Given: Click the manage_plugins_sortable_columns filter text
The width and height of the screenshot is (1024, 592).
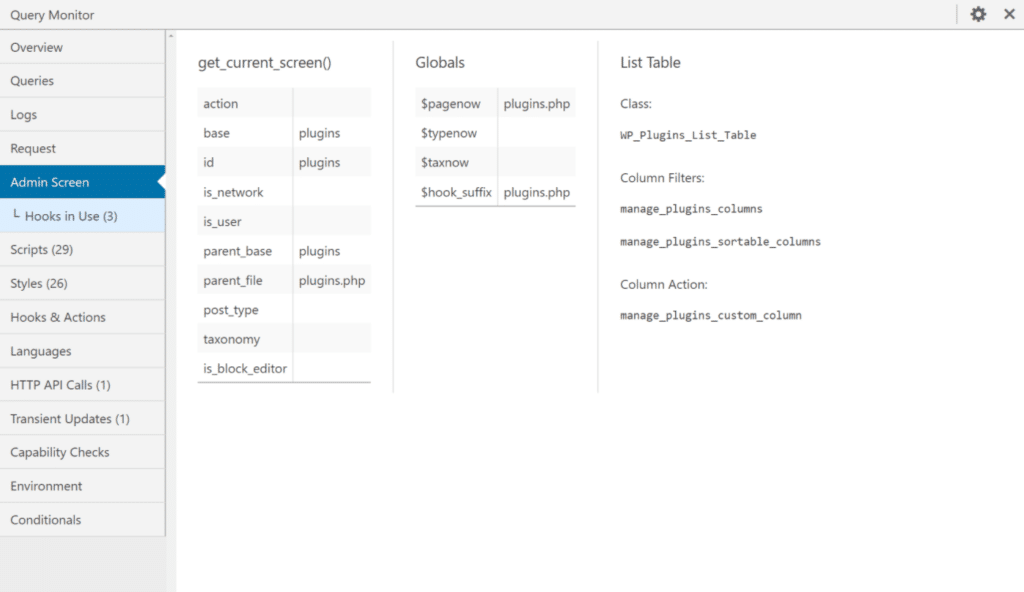Looking at the screenshot, I should pos(720,242).
